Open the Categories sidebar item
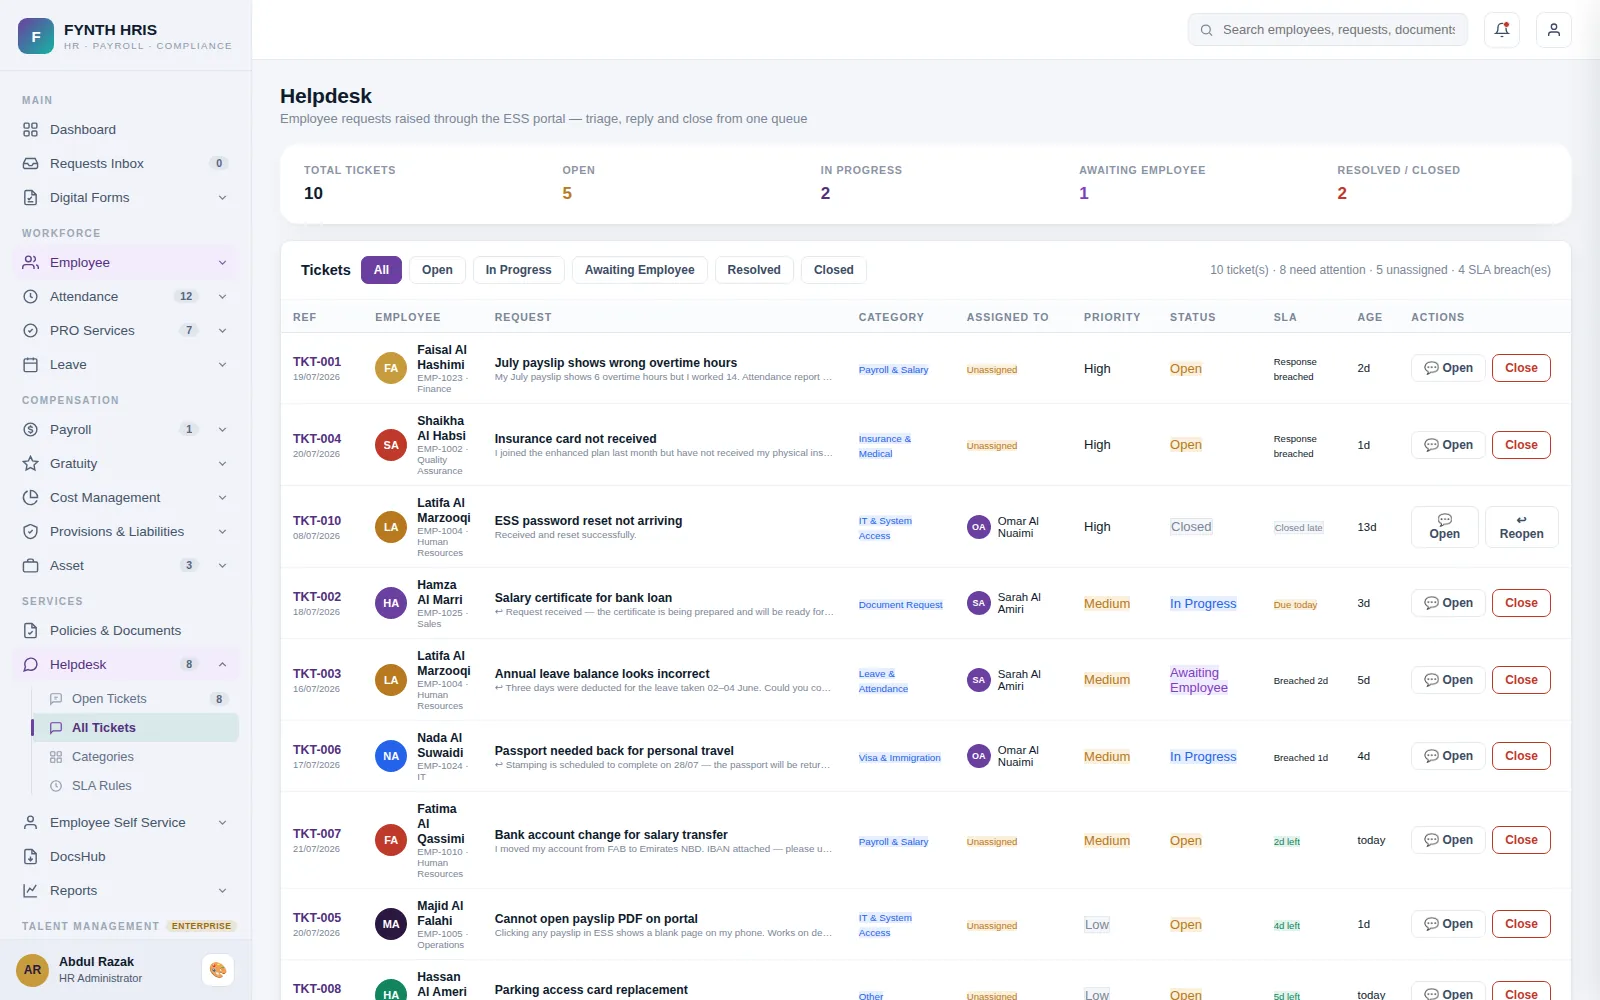1600x1000 pixels. 135,757
